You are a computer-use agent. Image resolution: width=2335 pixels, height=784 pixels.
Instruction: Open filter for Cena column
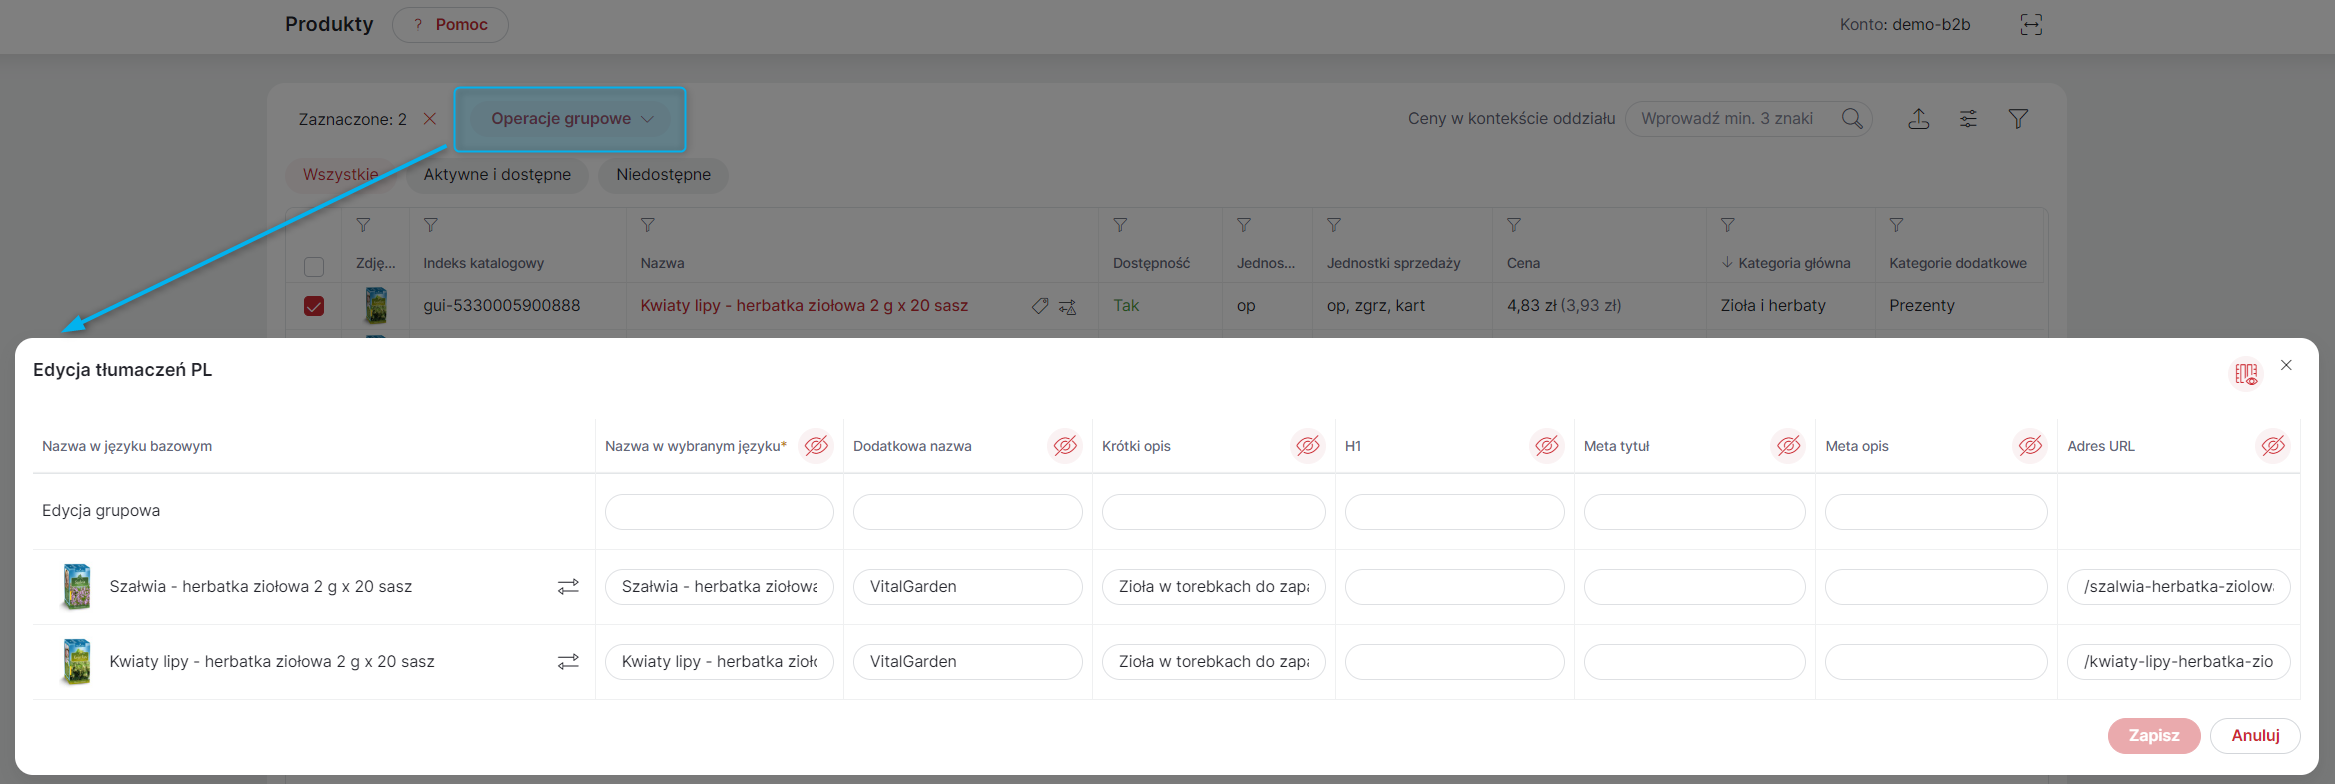pos(1514,225)
